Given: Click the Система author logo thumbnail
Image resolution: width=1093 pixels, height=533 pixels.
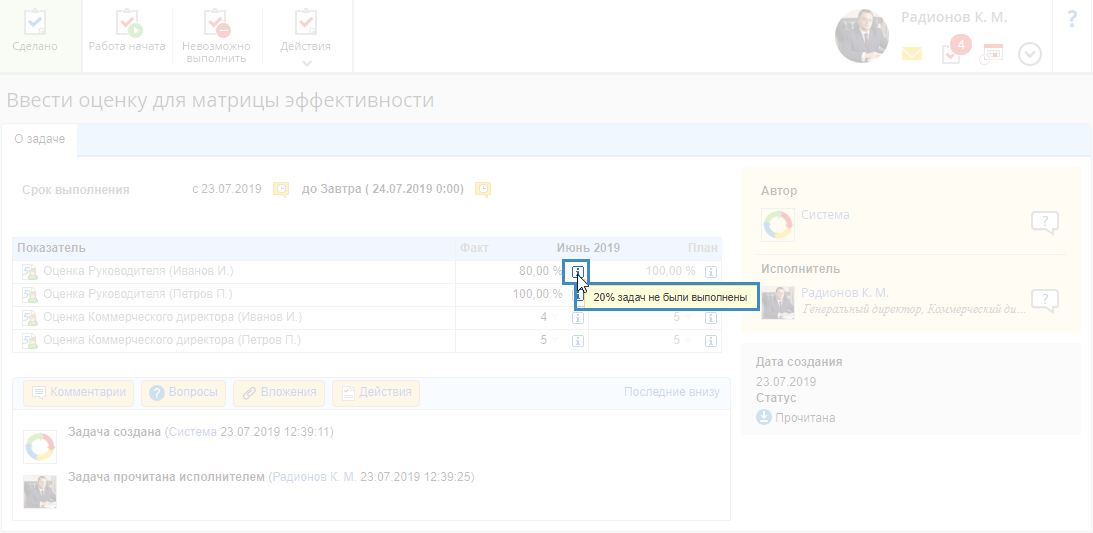Looking at the screenshot, I should click(x=778, y=225).
